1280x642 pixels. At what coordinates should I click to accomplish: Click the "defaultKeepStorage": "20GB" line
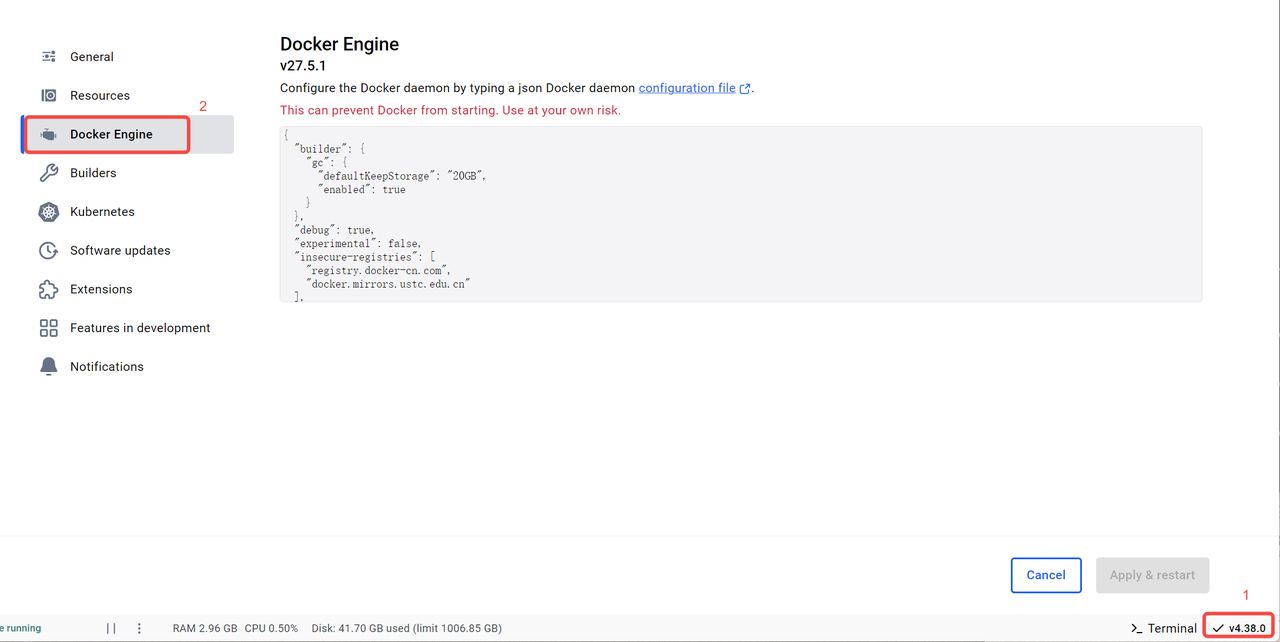[401, 176]
